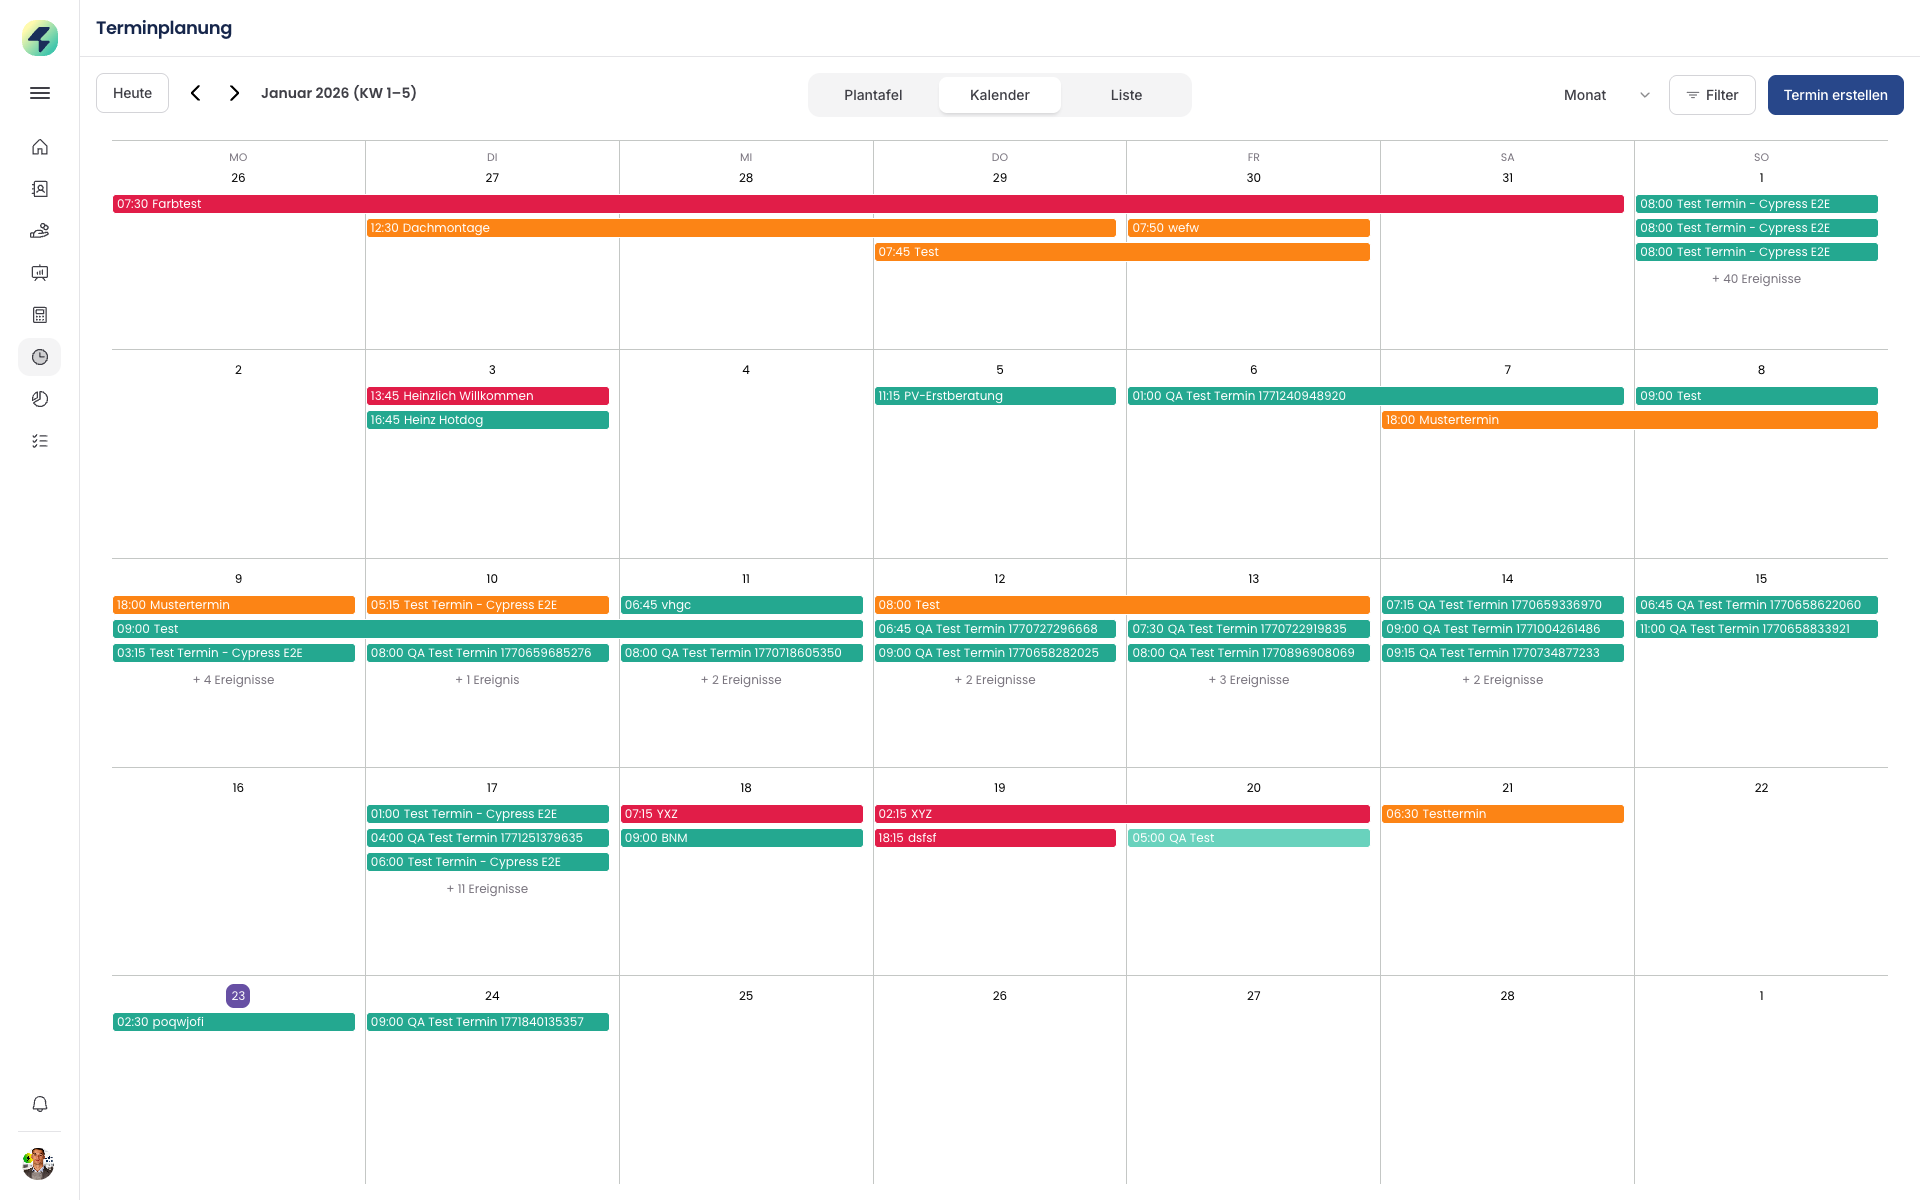Click the Heute button

point(132,93)
